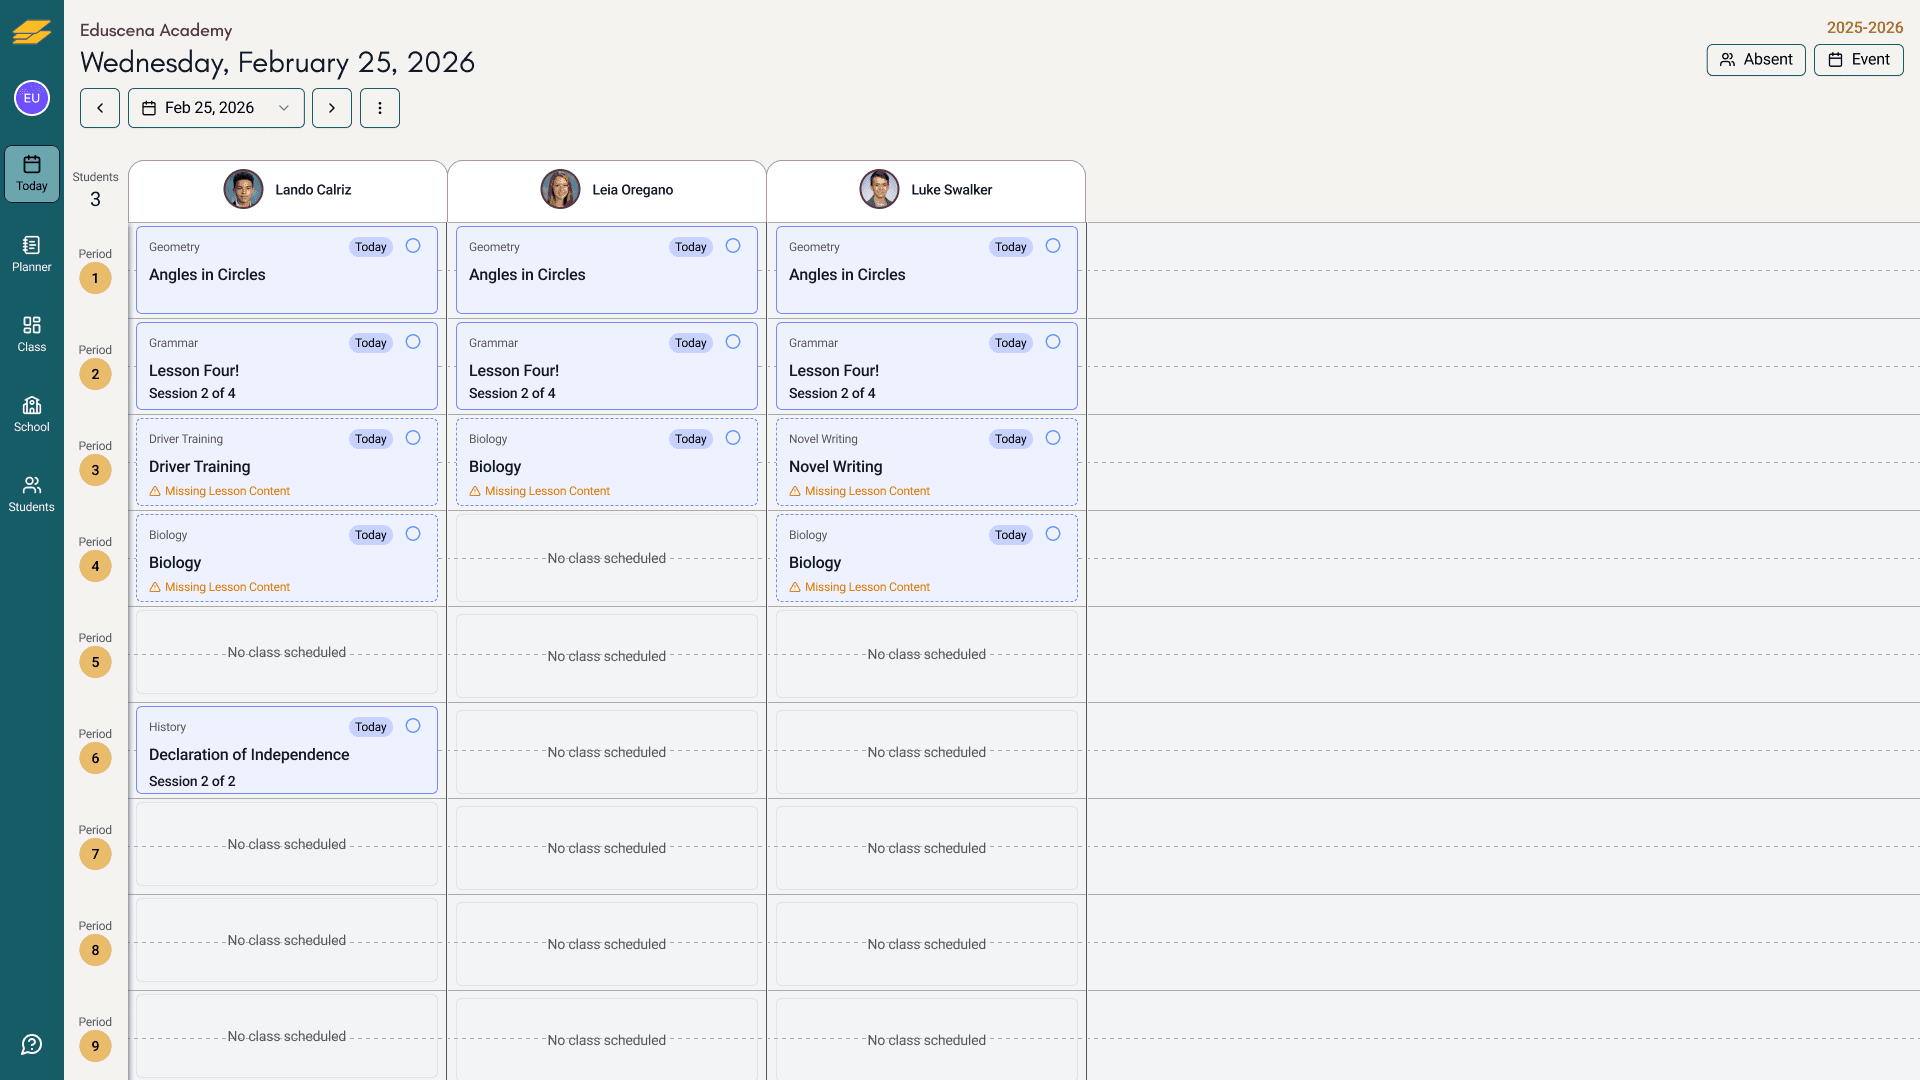Select the Today calendar icon in the sidebar
1920x1080 pixels.
click(31, 173)
